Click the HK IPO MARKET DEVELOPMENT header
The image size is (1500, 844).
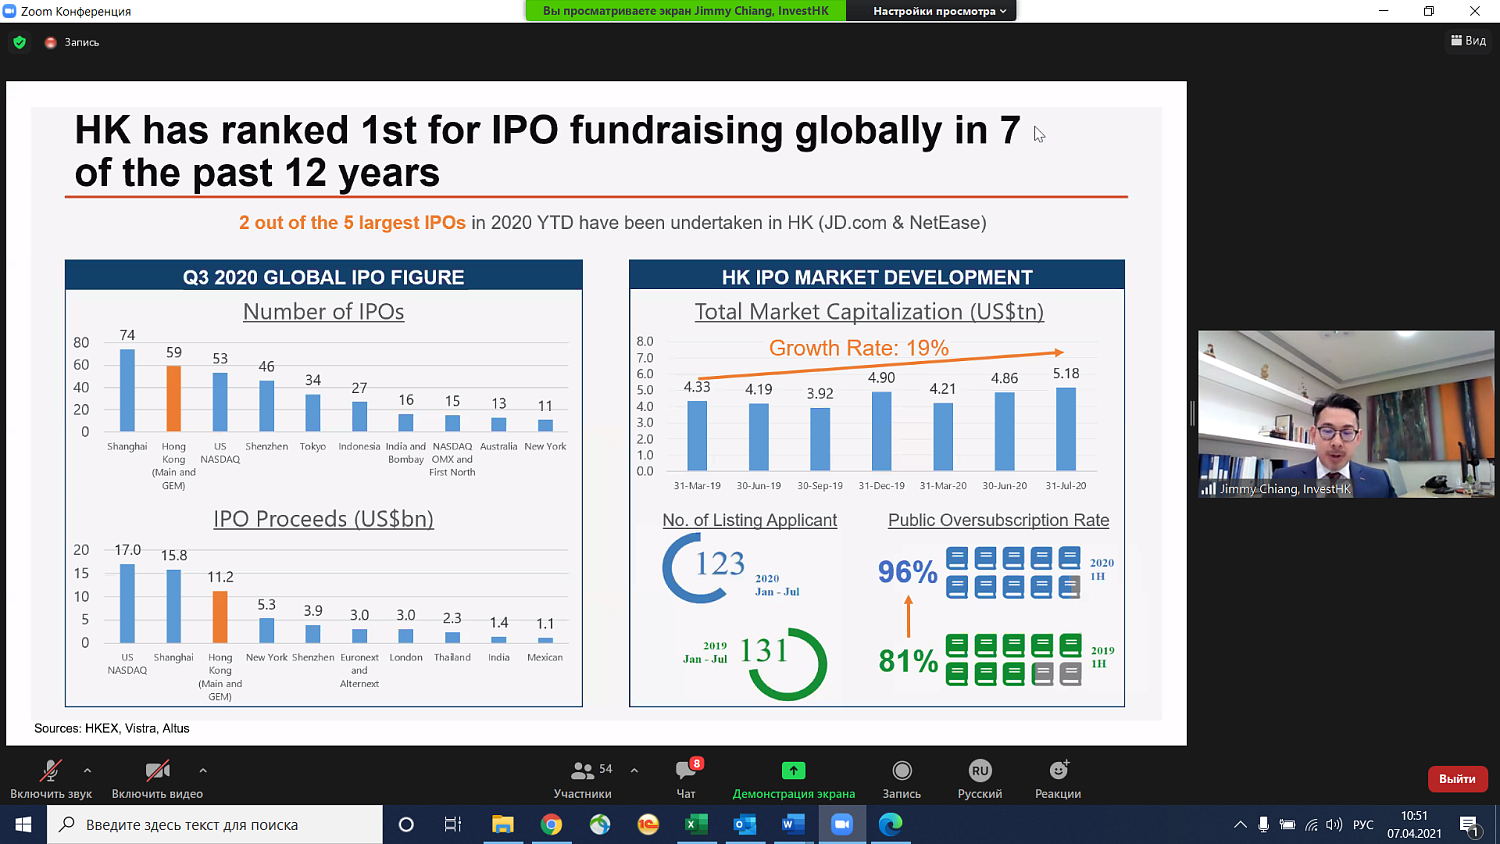tap(877, 277)
